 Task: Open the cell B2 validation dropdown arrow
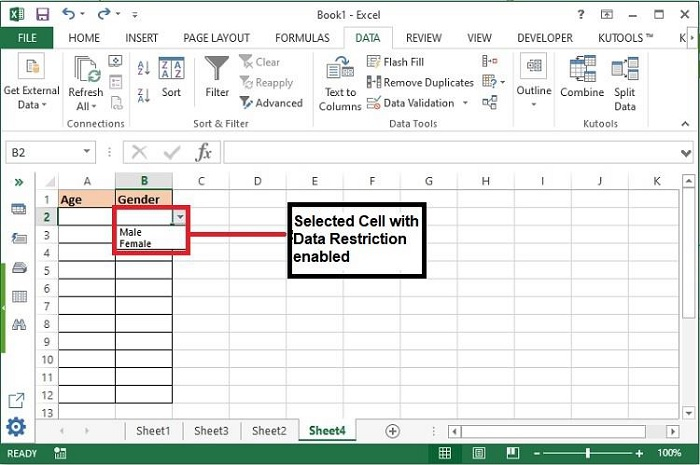pos(179,217)
